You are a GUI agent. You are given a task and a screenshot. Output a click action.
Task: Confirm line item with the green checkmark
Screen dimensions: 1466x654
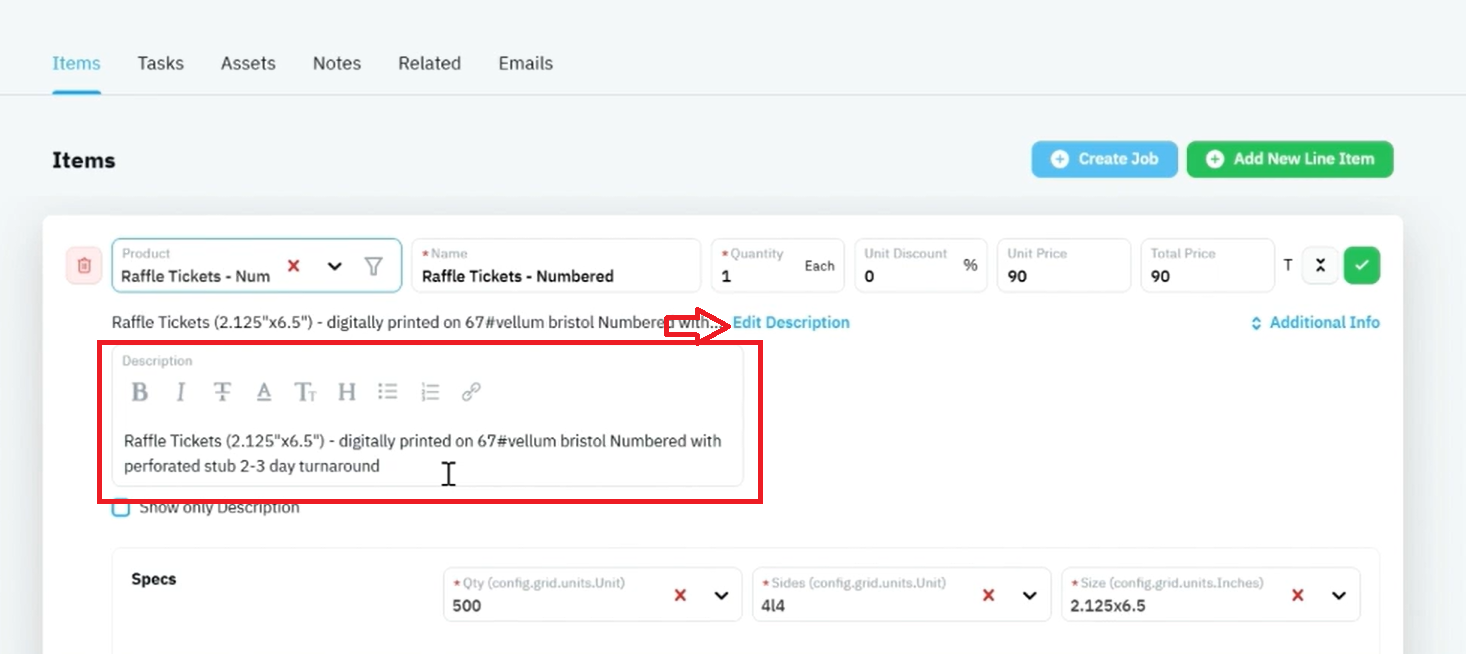tap(1361, 266)
